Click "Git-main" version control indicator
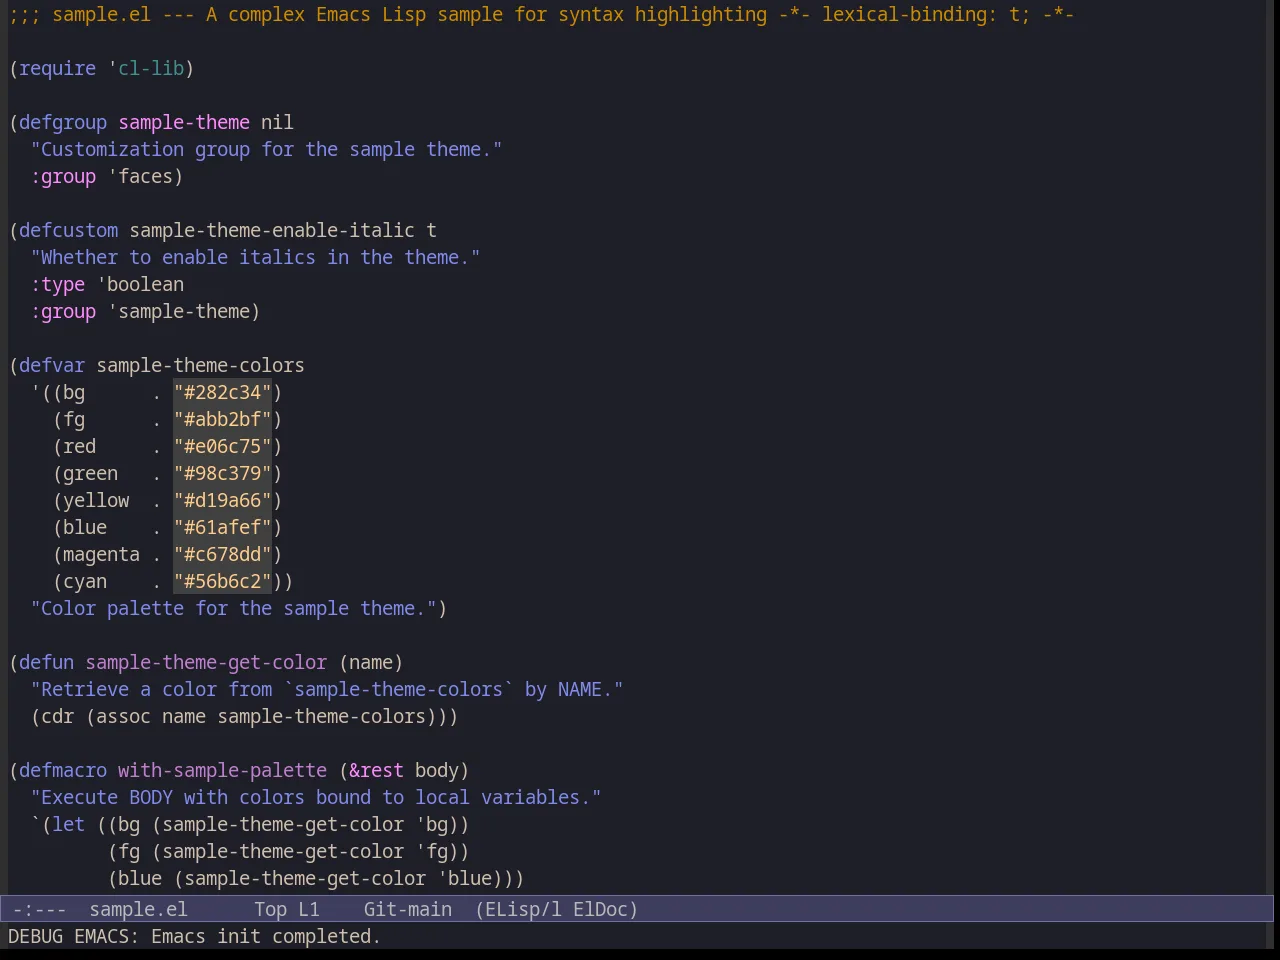1280x960 pixels. coord(408,909)
